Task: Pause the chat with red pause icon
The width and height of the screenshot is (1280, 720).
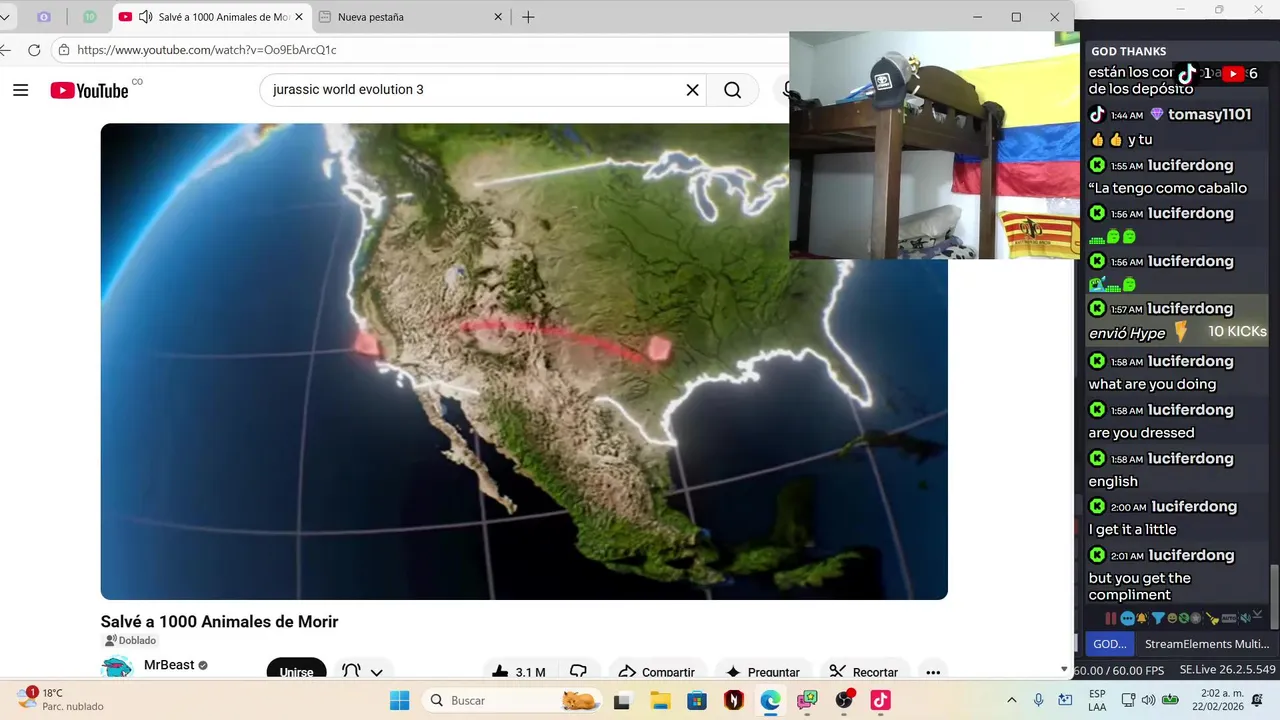Action: point(1111,619)
